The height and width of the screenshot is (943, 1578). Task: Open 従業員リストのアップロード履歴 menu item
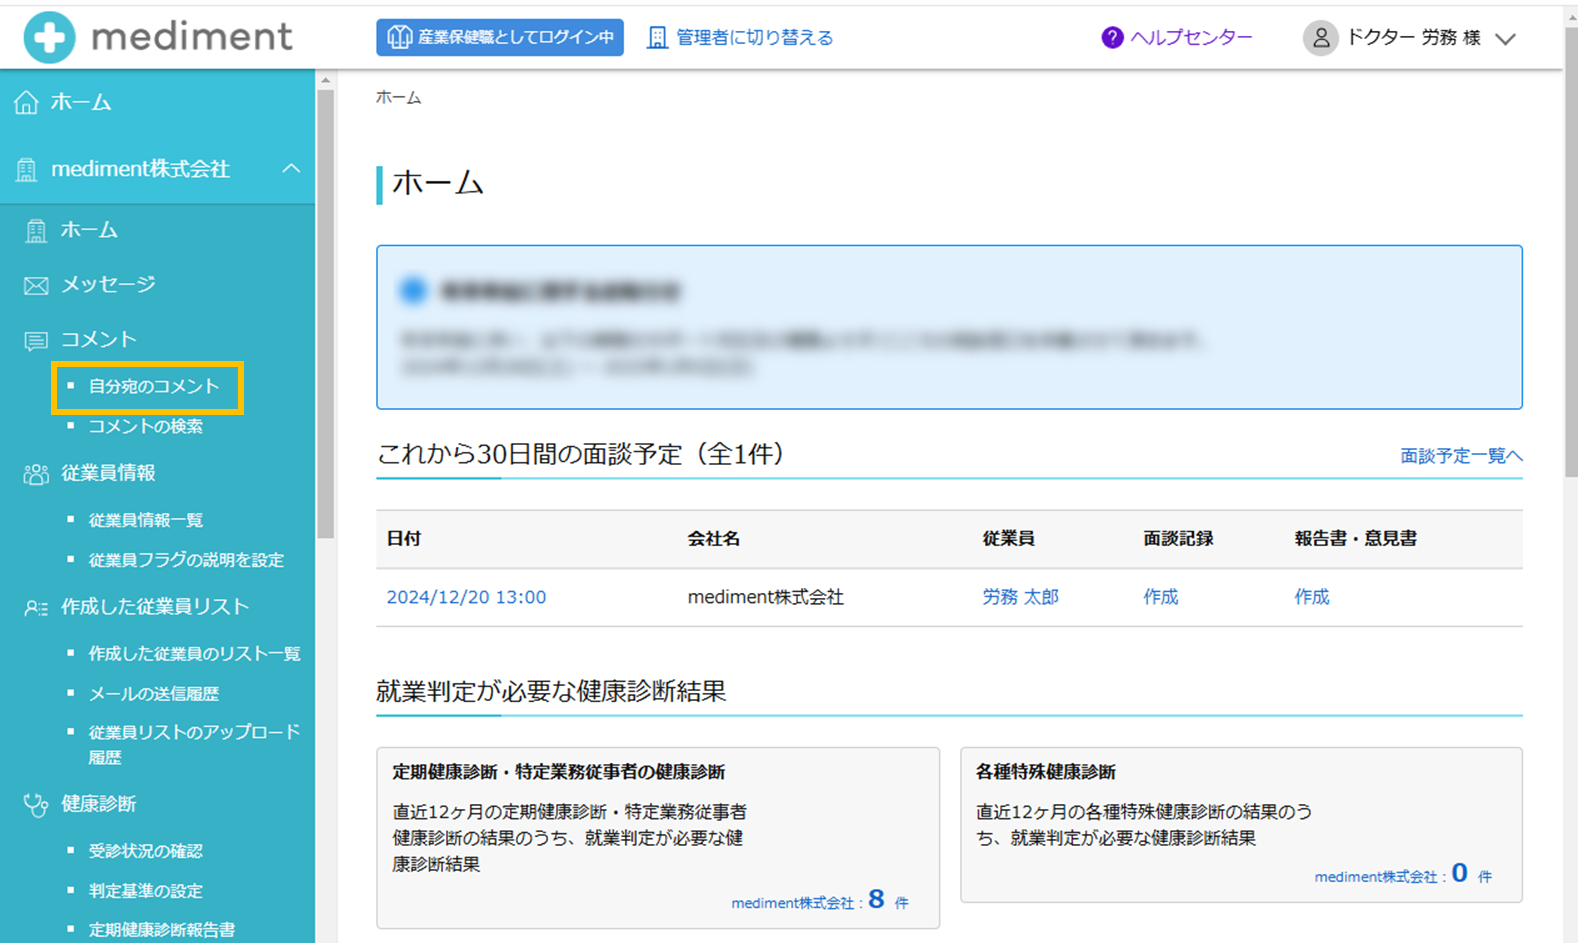[194, 745]
